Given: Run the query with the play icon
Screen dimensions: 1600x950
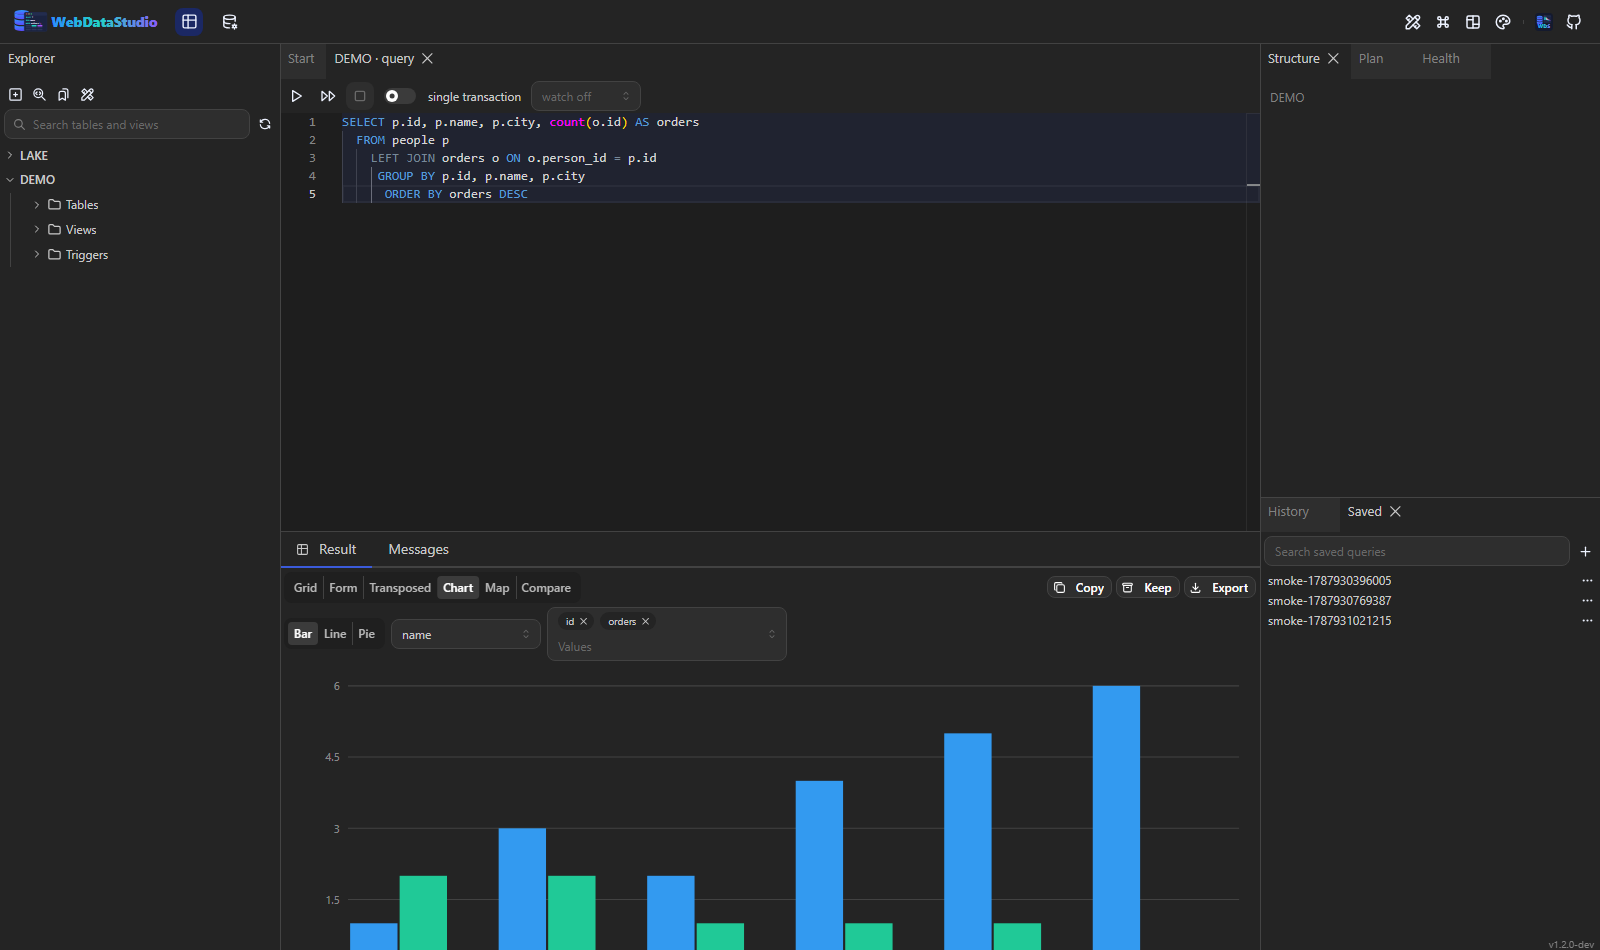Looking at the screenshot, I should (x=296, y=96).
